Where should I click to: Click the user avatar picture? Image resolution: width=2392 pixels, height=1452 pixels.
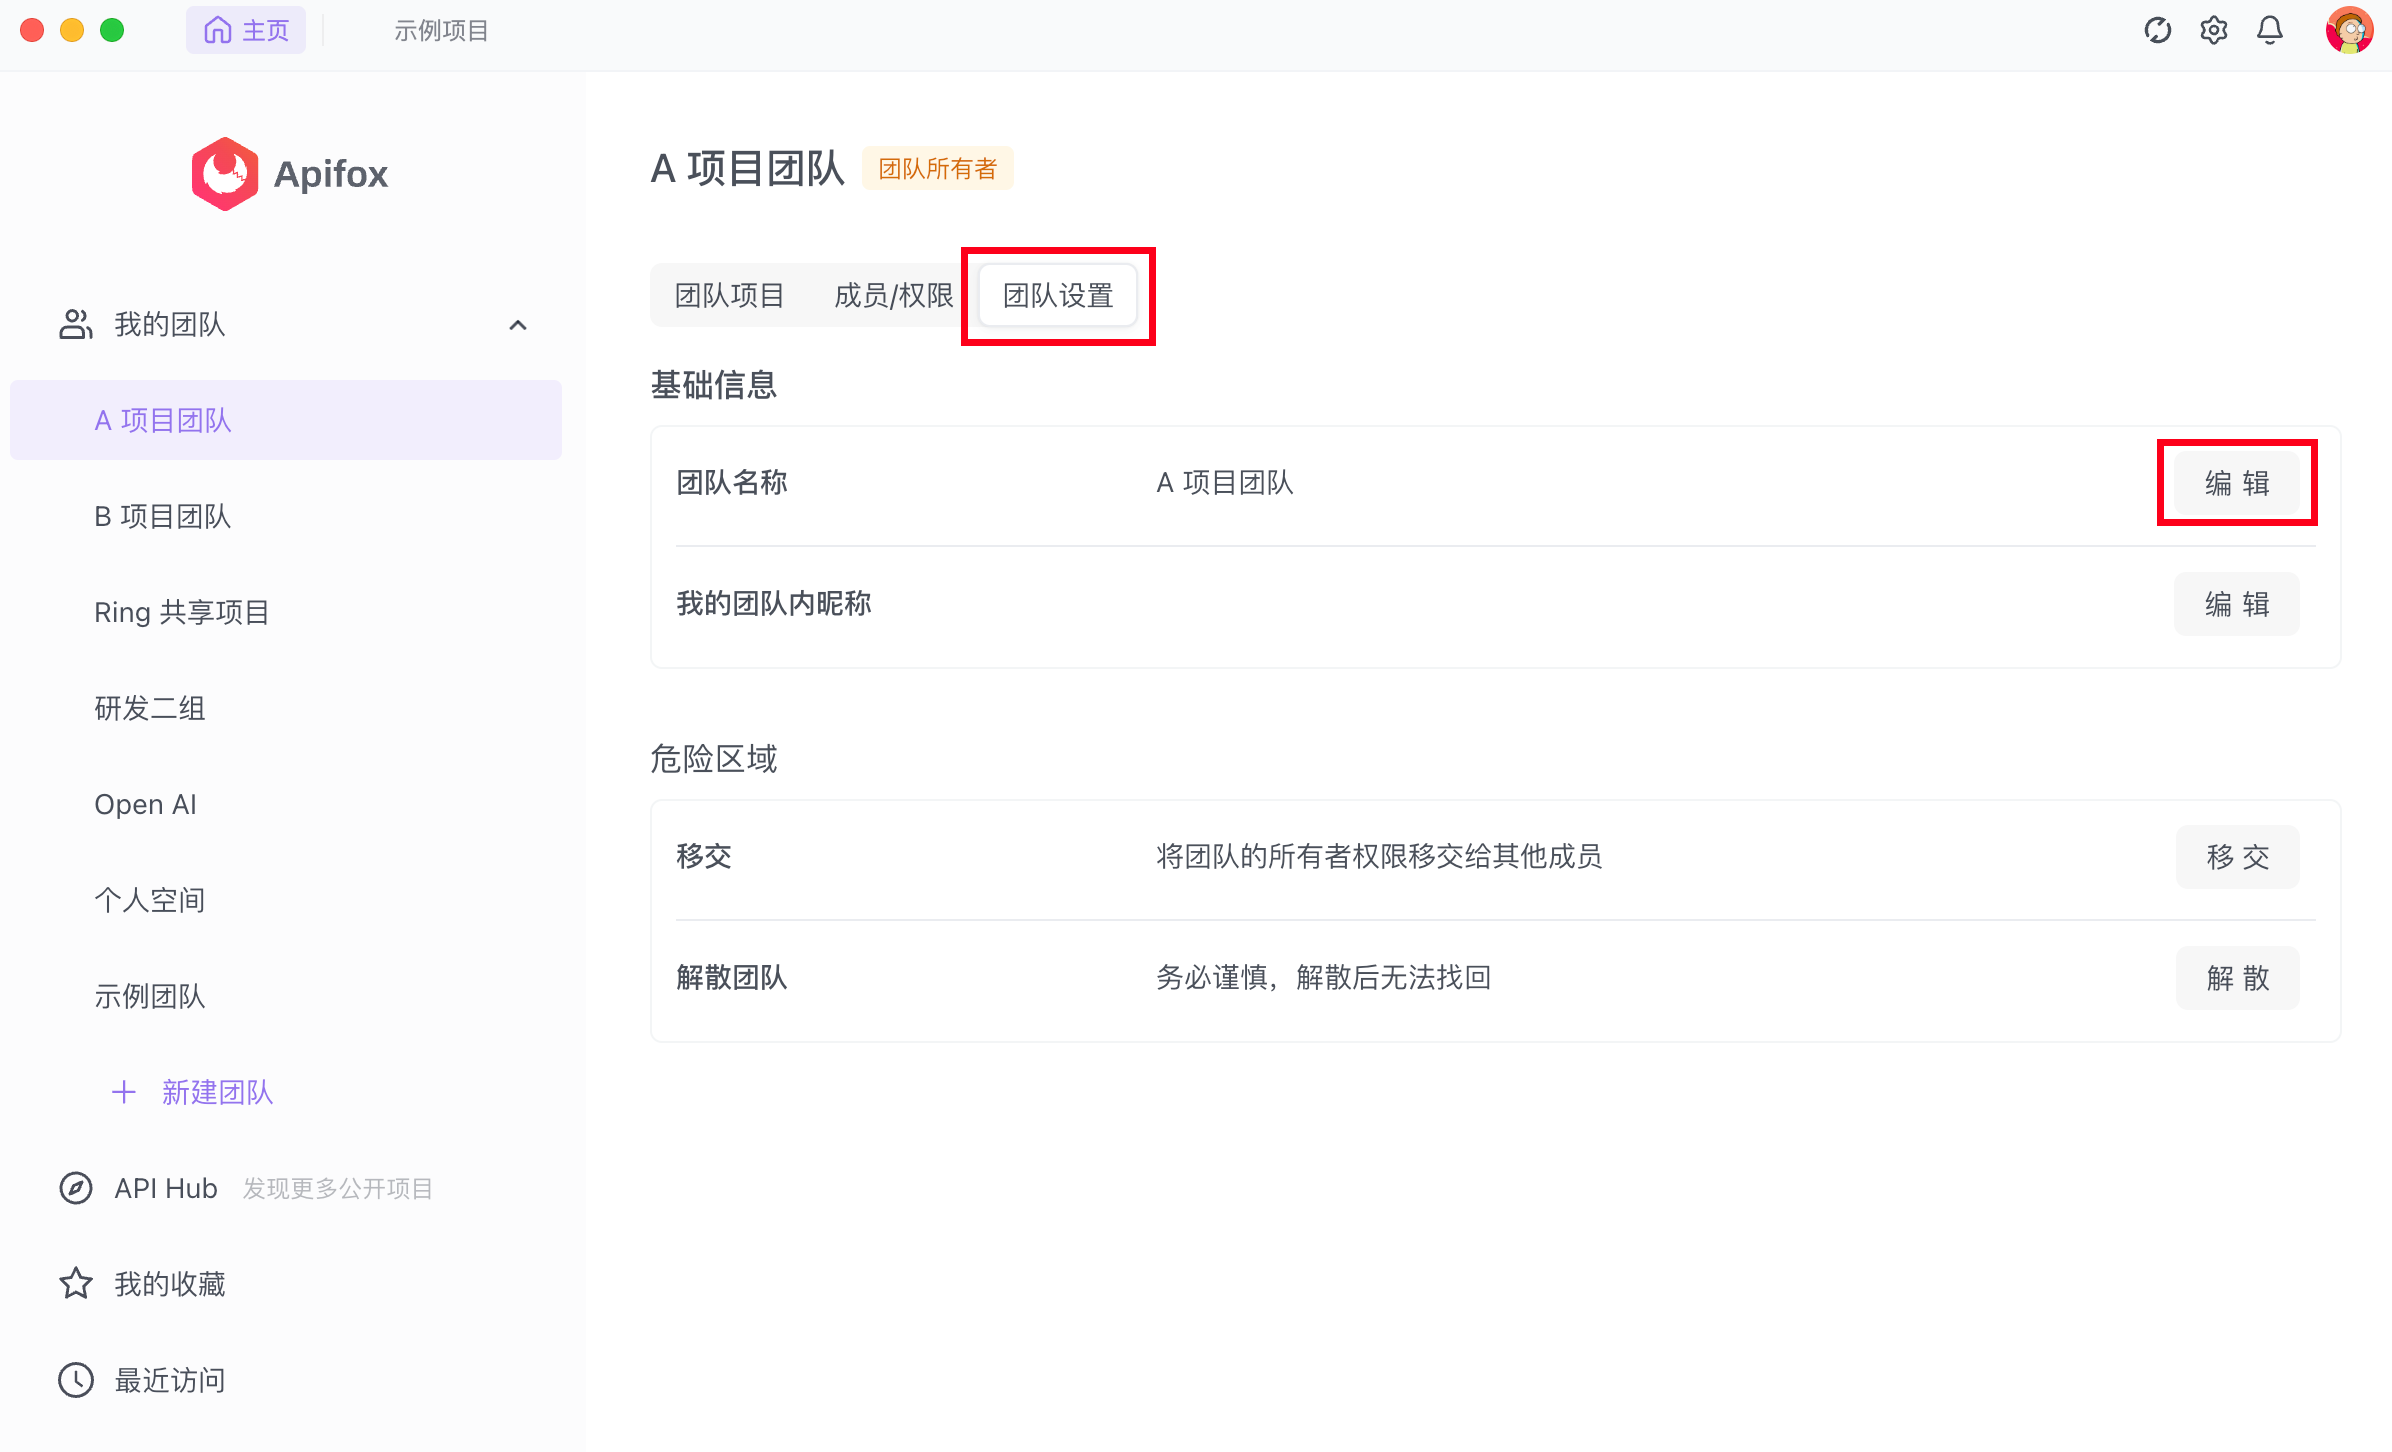click(2348, 31)
